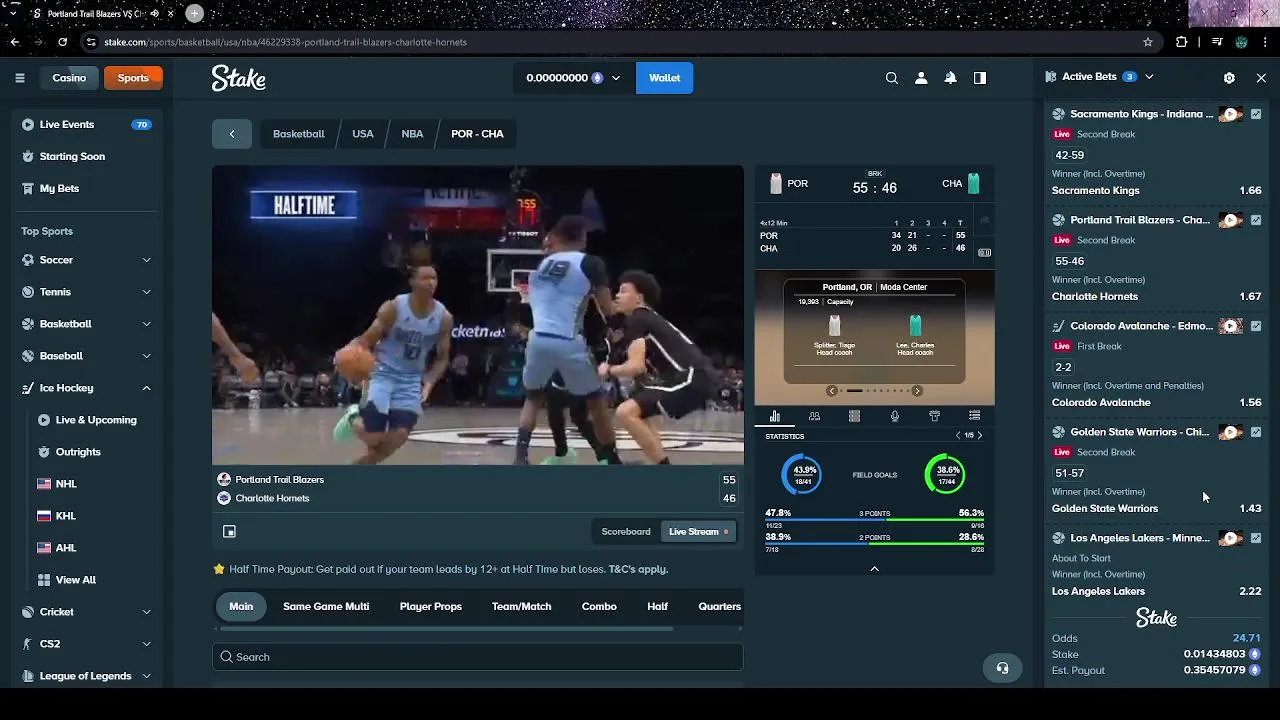Click the markets Search input field
This screenshot has width=1280, height=720.
478,657
